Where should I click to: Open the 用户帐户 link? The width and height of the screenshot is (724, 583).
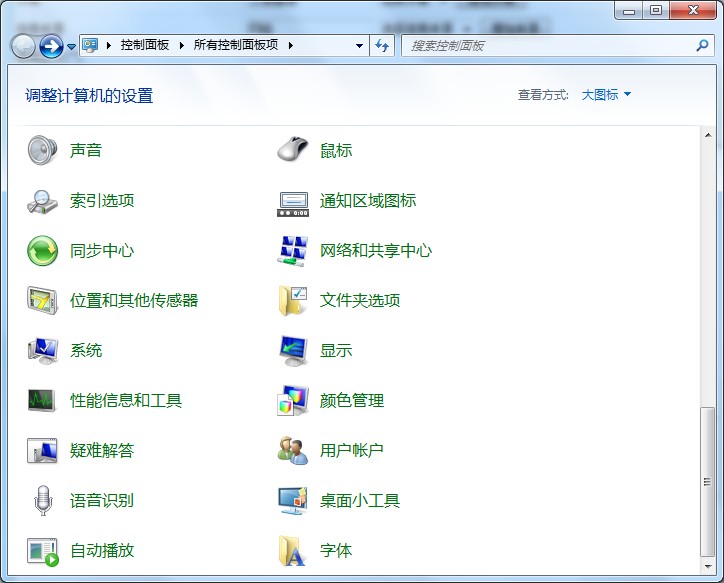coord(352,451)
